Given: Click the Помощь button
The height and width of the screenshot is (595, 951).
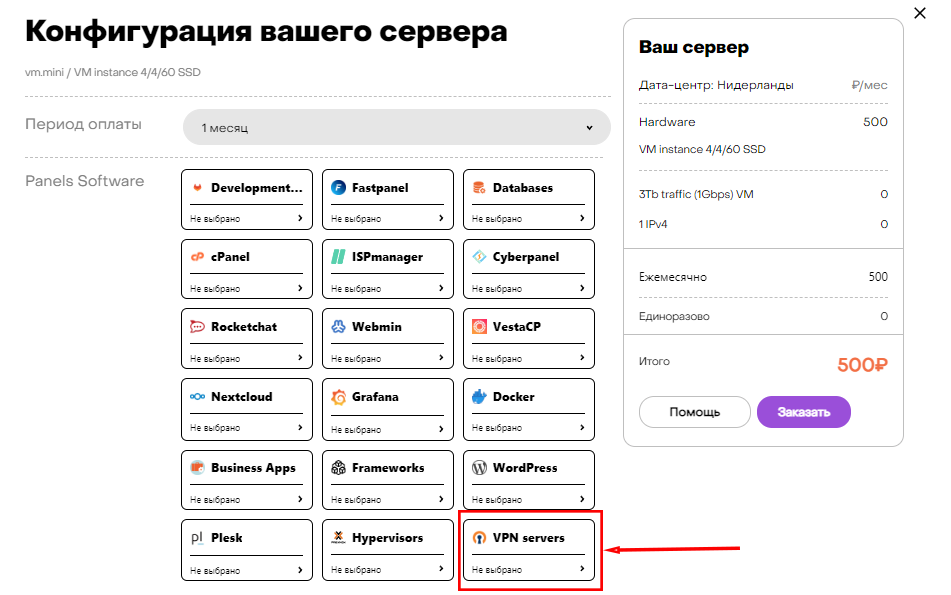Looking at the screenshot, I should click(x=694, y=412).
